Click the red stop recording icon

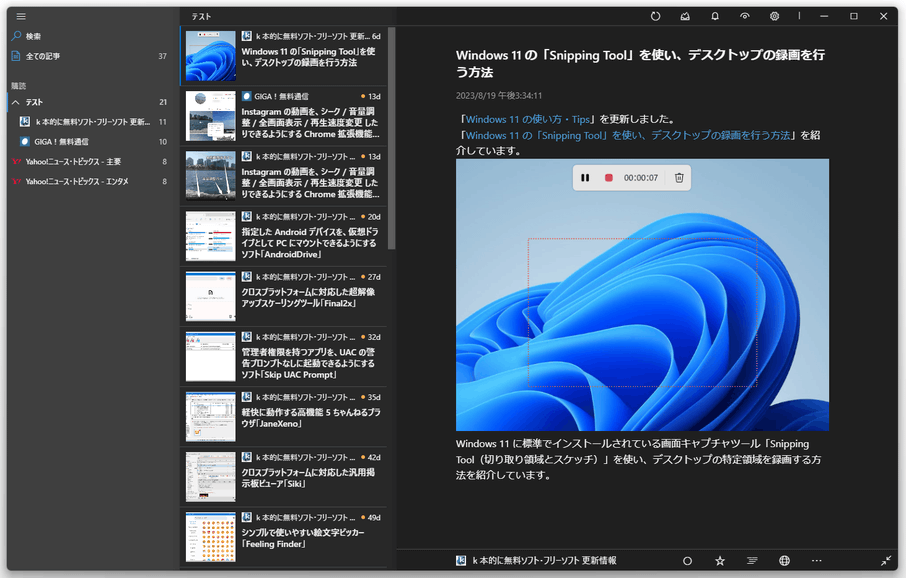click(608, 178)
